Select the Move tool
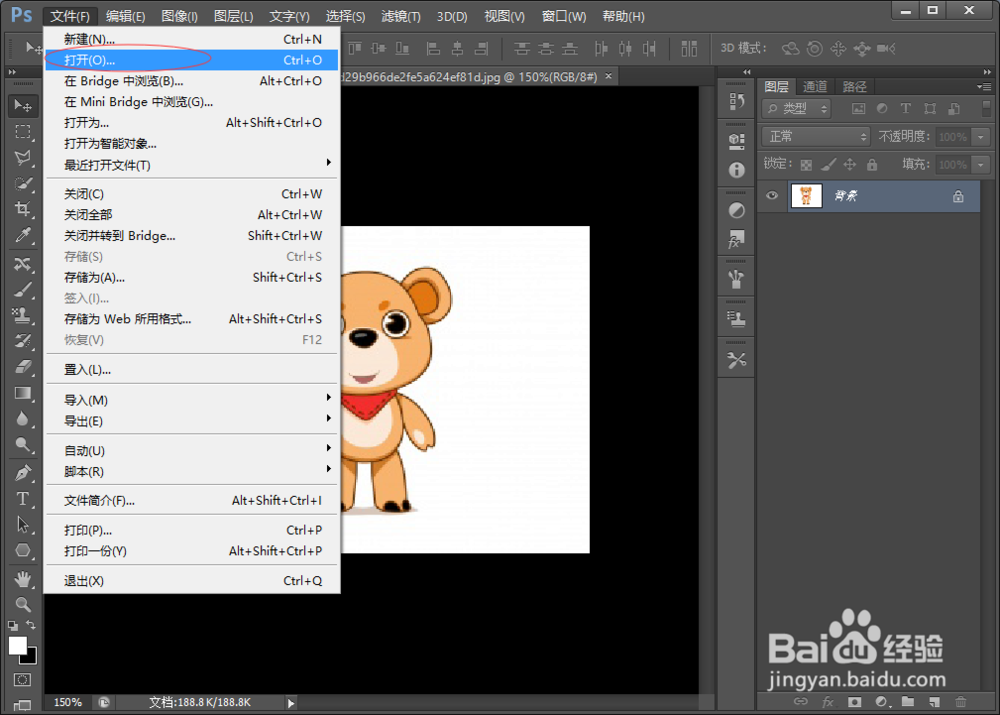Viewport: 1000px width, 715px height. pos(23,105)
